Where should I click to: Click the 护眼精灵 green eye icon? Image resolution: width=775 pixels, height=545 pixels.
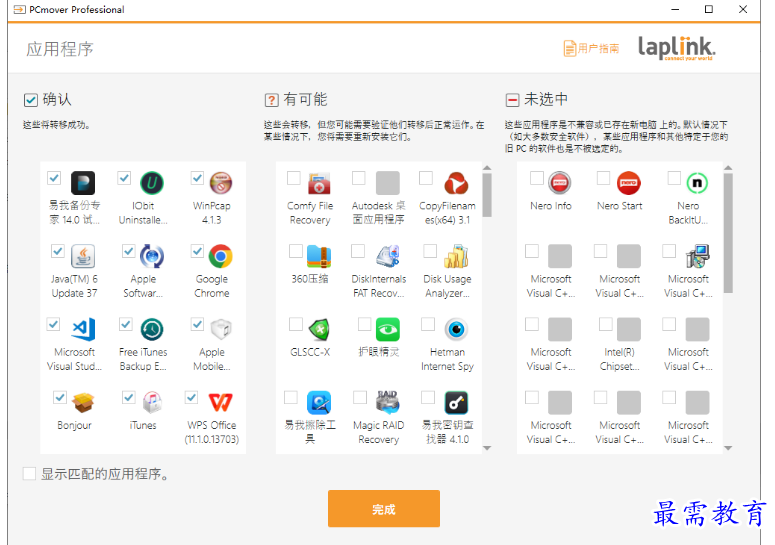click(x=388, y=330)
